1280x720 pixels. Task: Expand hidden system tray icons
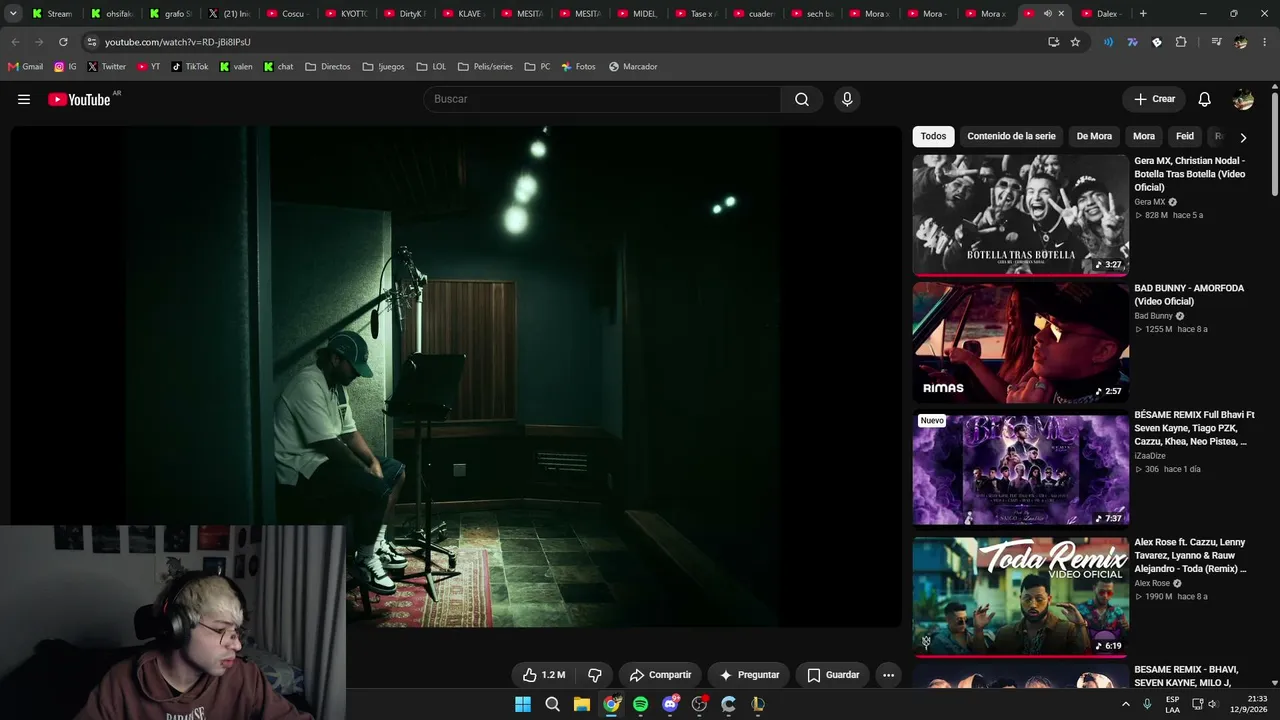click(1125, 704)
